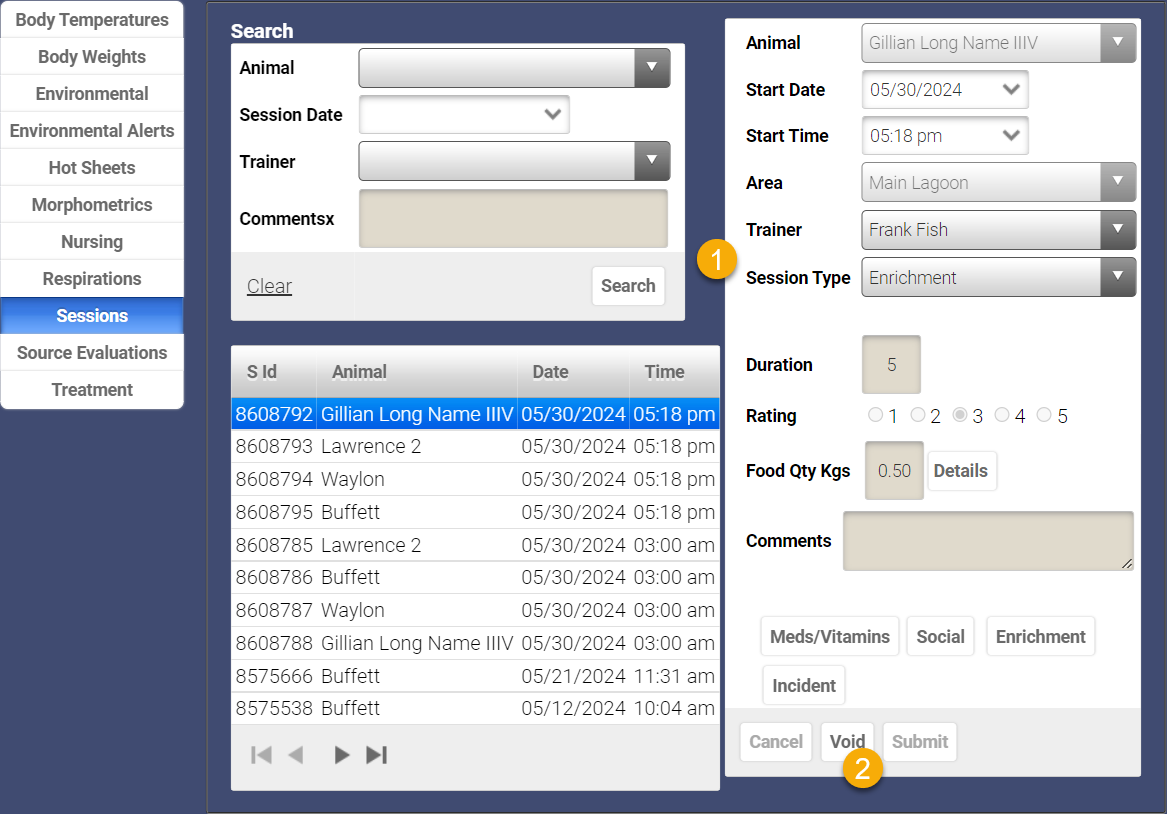Screen dimensions: 1167x814
Task: Open the Start Date dropdown
Action: [x=945, y=90]
